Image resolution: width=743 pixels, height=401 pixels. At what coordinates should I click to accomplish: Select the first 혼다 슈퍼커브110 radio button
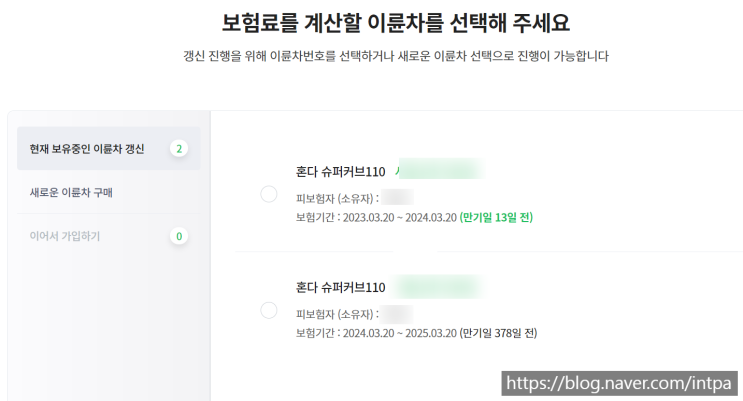pyautogui.click(x=268, y=194)
